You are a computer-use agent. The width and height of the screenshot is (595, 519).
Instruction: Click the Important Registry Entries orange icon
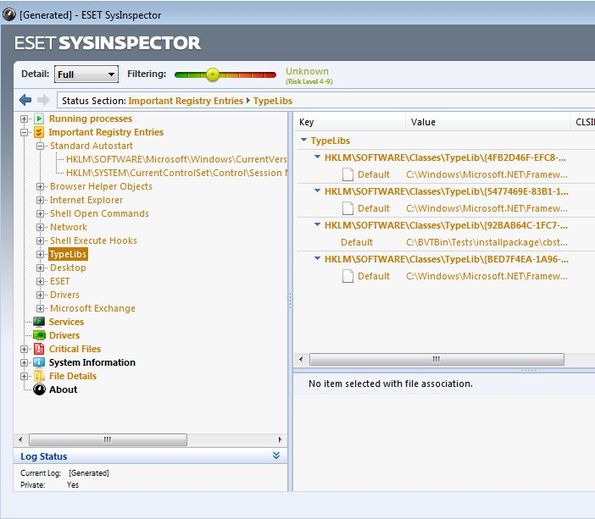pos(39,132)
